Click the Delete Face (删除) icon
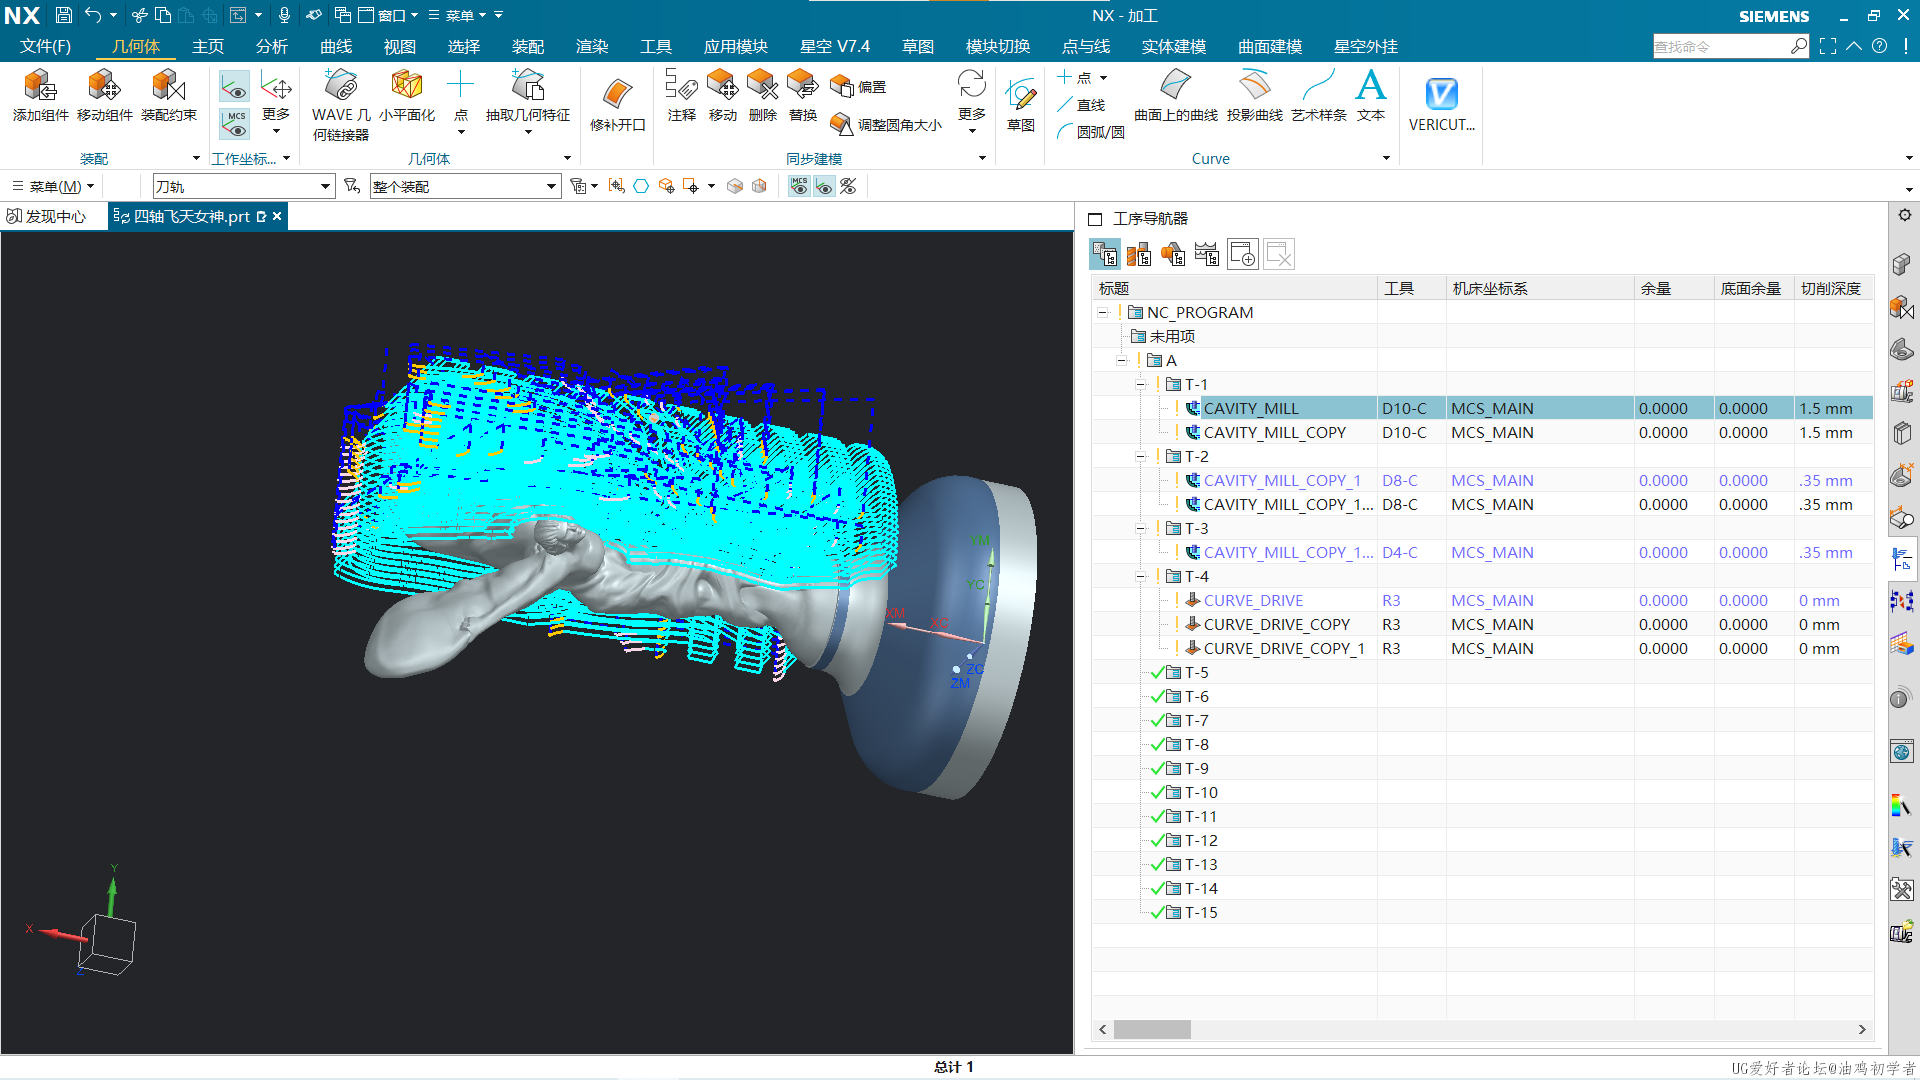1920x1080 pixels. (762, 84)
